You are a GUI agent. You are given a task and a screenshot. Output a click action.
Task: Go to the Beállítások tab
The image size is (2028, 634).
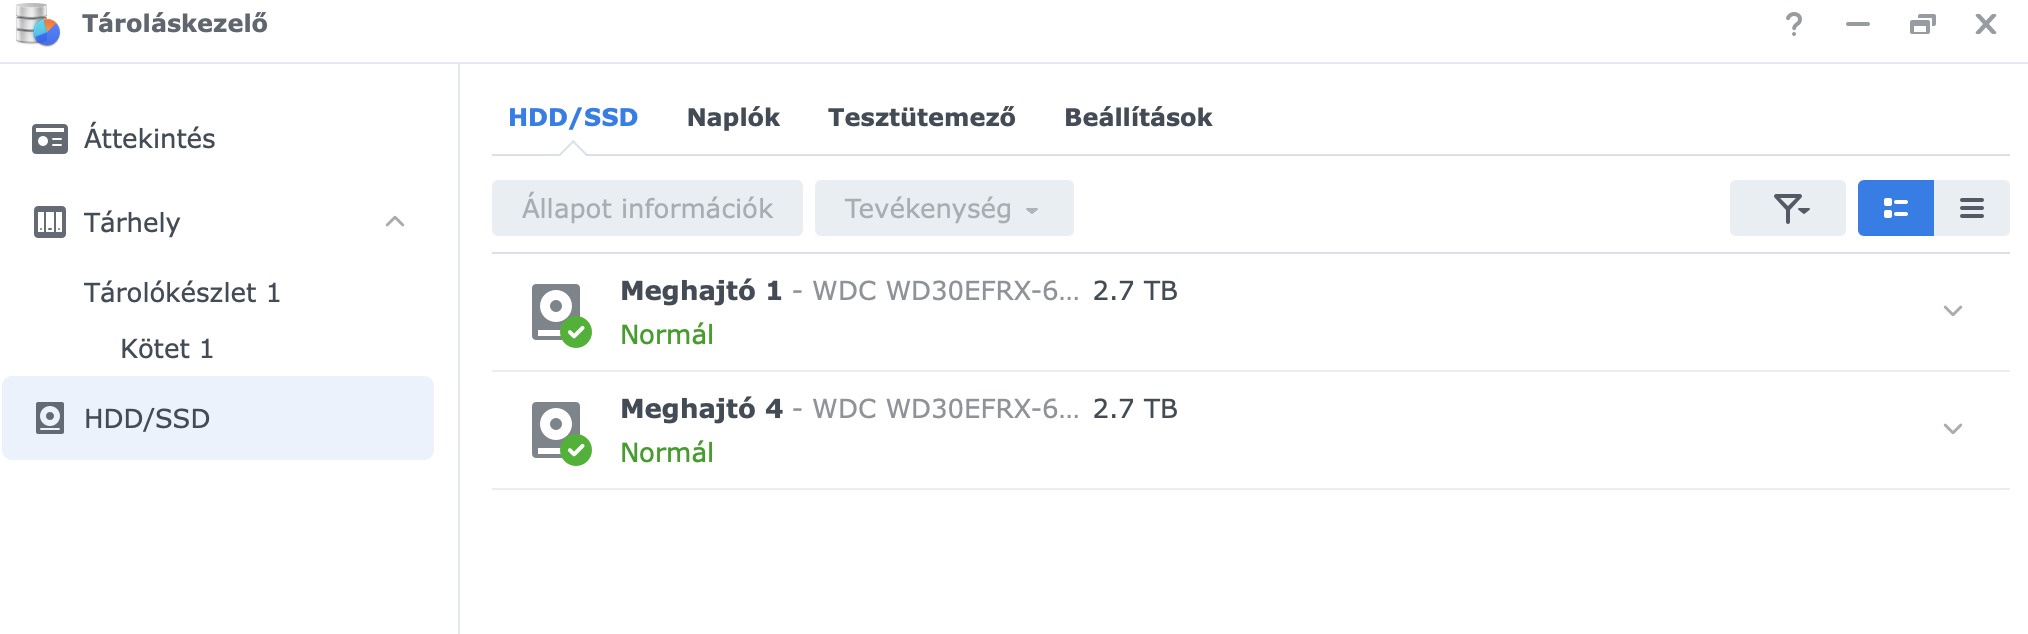point(1137,117)
